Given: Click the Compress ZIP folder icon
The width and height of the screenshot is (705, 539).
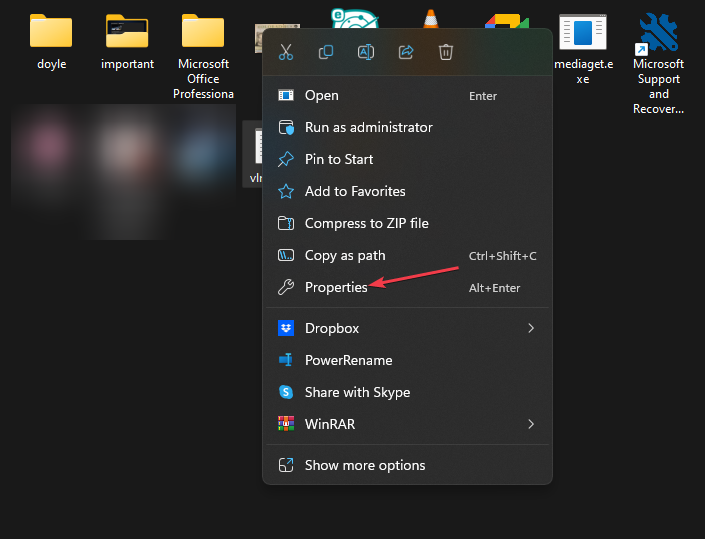Looking at the screenshot, I should (x=286, y=223).
